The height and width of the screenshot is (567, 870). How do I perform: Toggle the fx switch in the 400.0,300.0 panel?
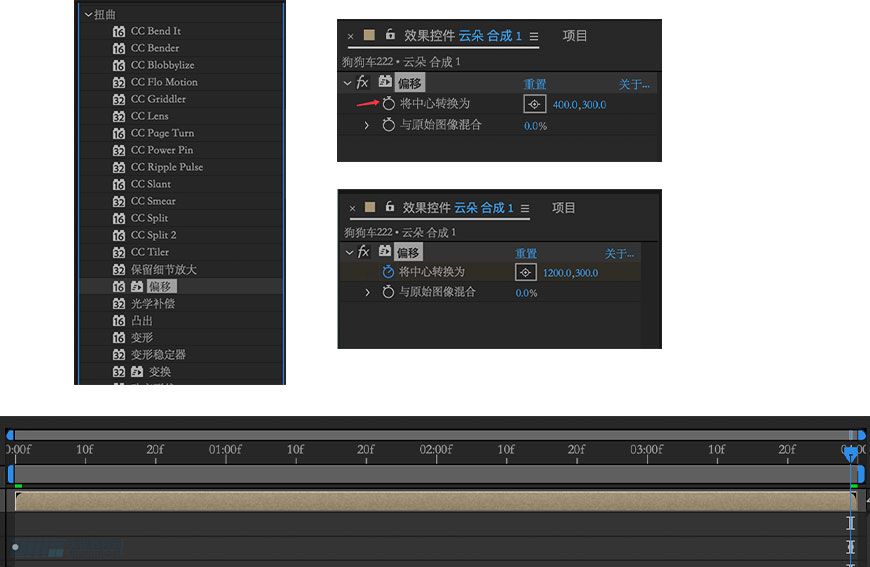(362, 83)
